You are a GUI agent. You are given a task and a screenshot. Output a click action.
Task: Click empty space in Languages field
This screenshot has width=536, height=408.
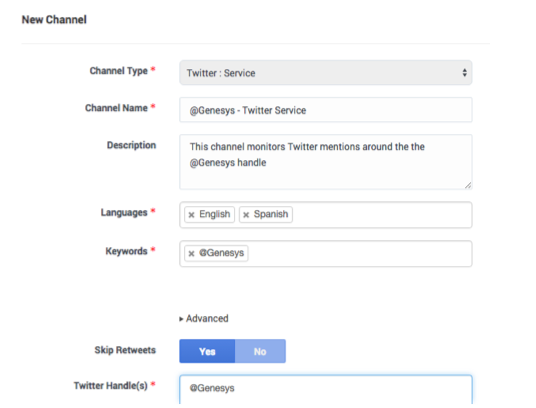[381, 215]
